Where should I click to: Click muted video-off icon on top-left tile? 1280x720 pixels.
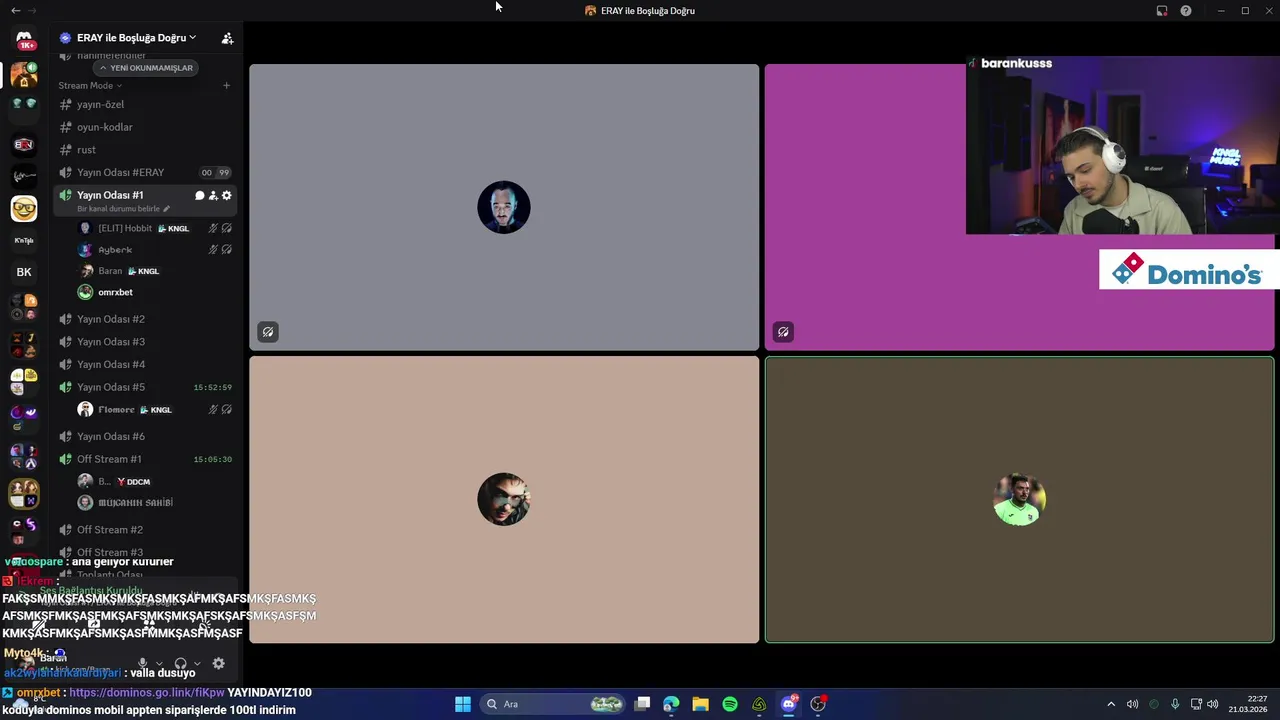pyautogui.click(x=268, y=332)
